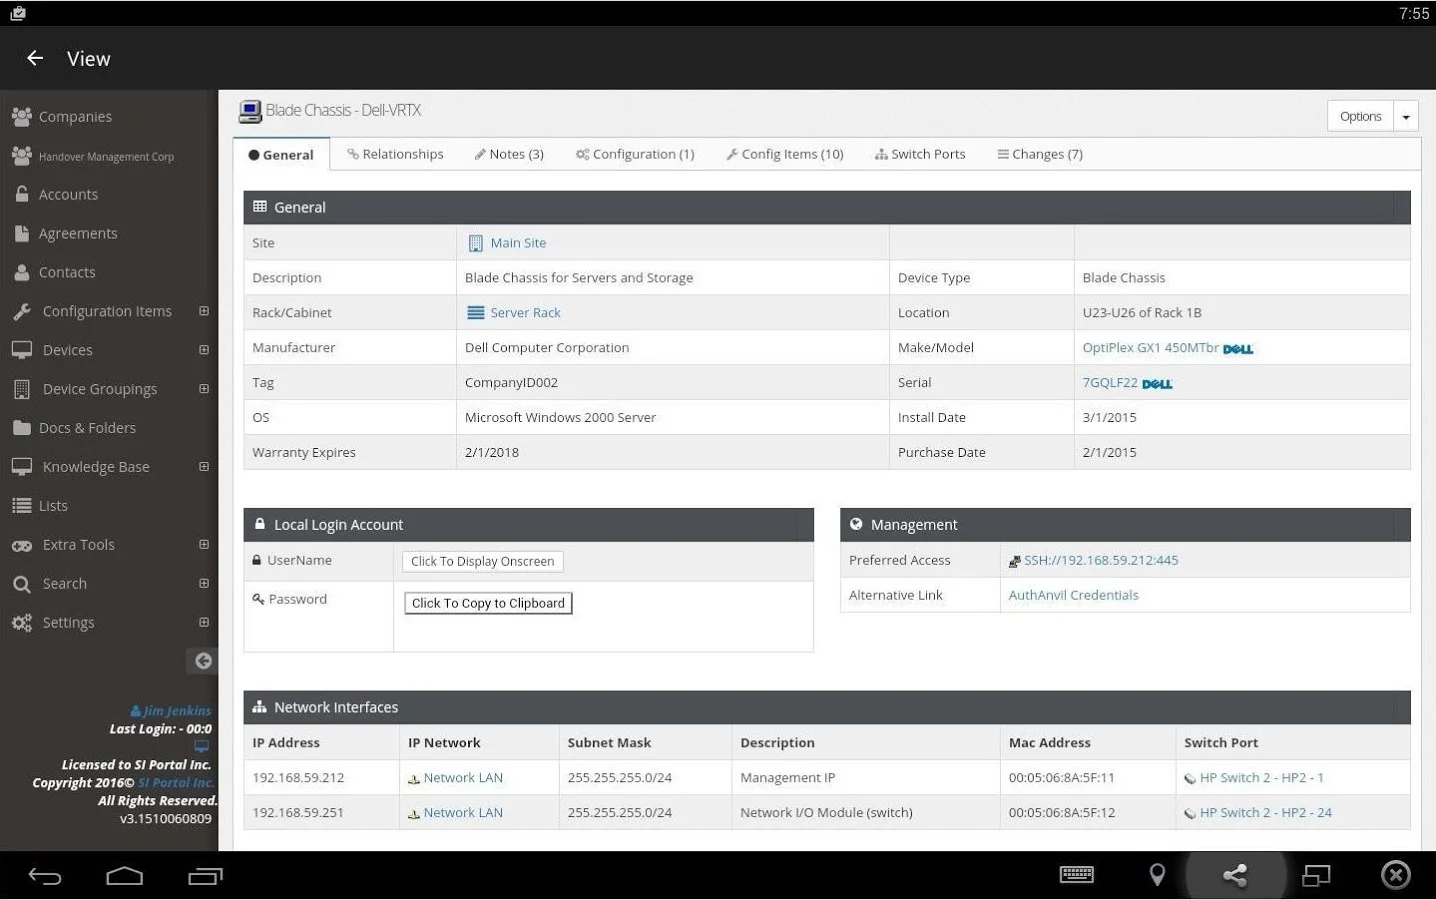Open Lists in the sidebar

click(x=53, y=506)
